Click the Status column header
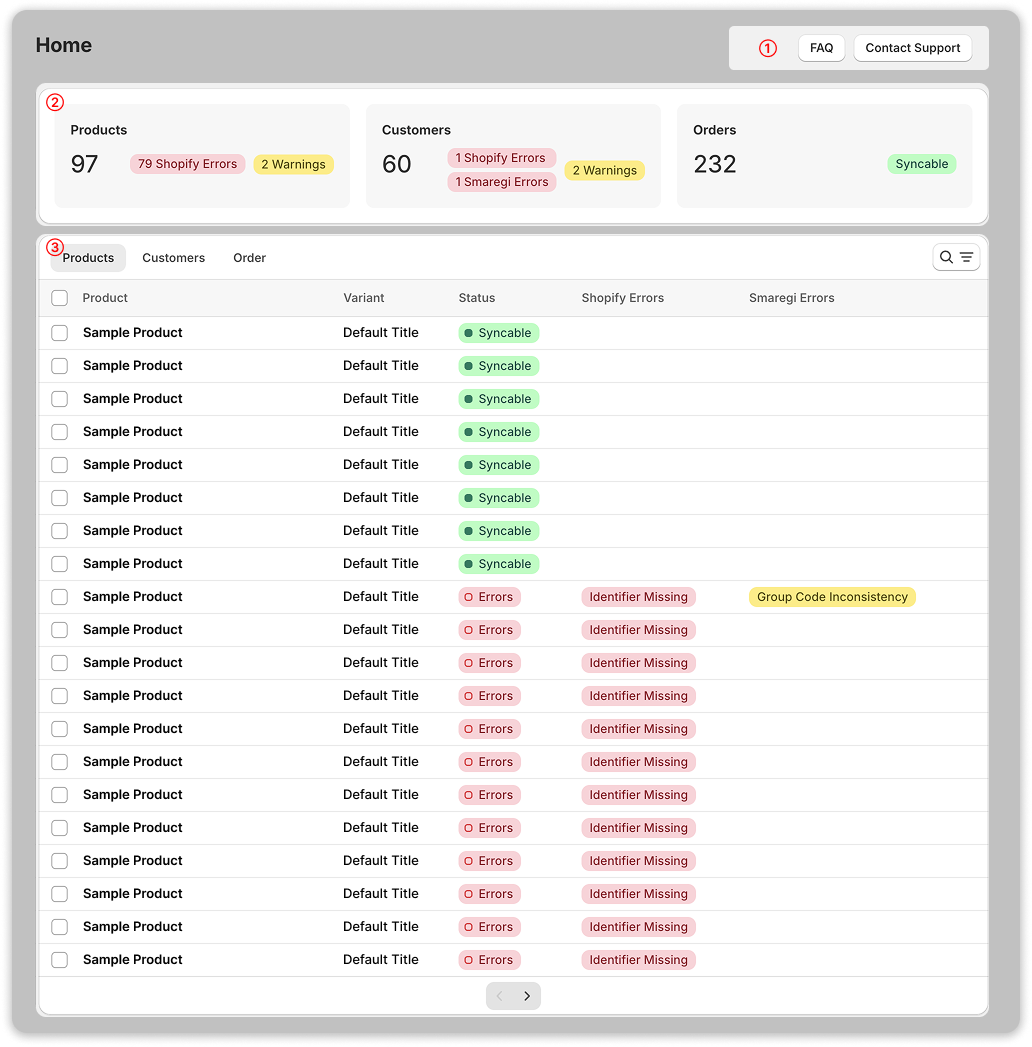 (x=477, y=298)
